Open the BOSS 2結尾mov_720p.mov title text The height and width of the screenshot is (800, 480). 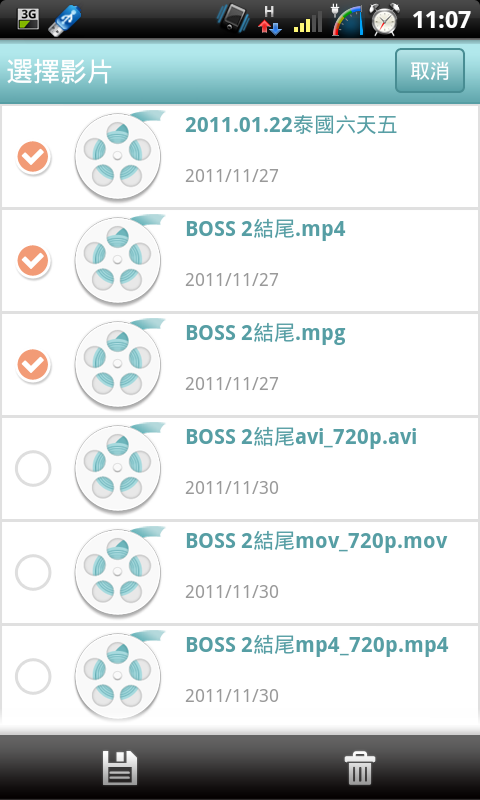point(316,541)
